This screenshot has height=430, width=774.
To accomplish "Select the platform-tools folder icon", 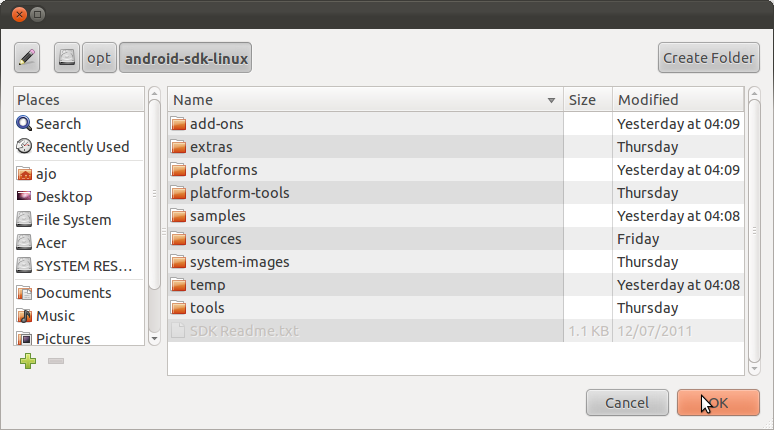I will (178, 193).
